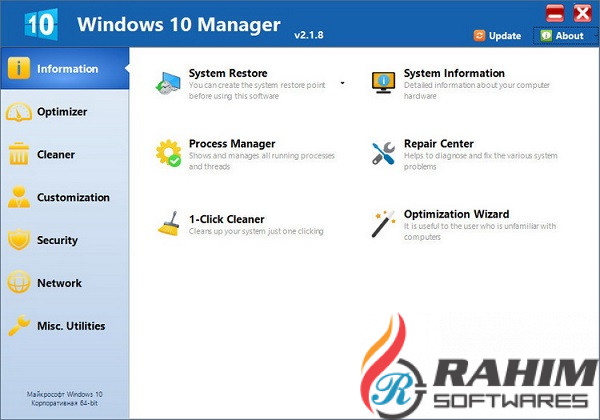The image size is (600, 420).
Task: Click "Helps to diagnose and fix" description
Action: [481, 161]
